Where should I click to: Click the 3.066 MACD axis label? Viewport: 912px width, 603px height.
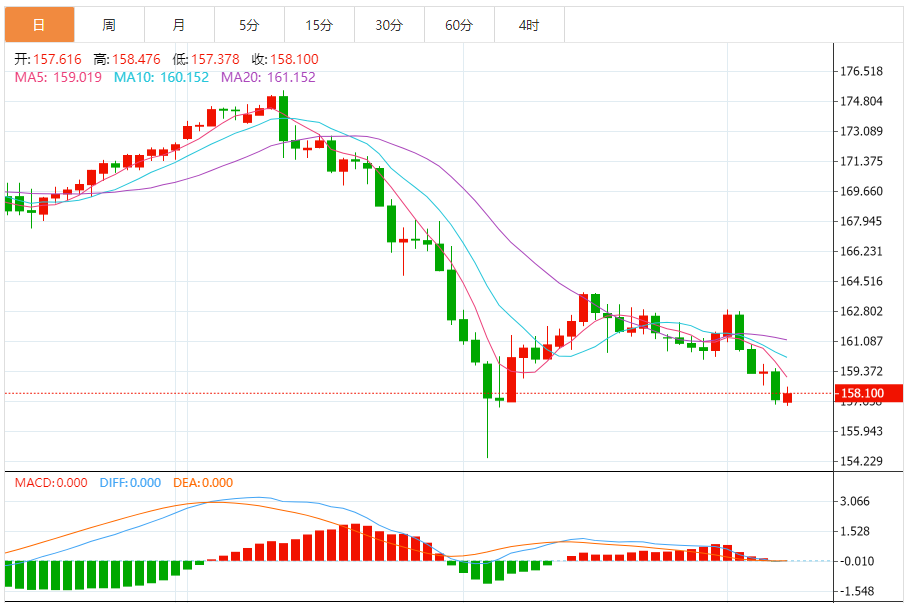[855, 501]
